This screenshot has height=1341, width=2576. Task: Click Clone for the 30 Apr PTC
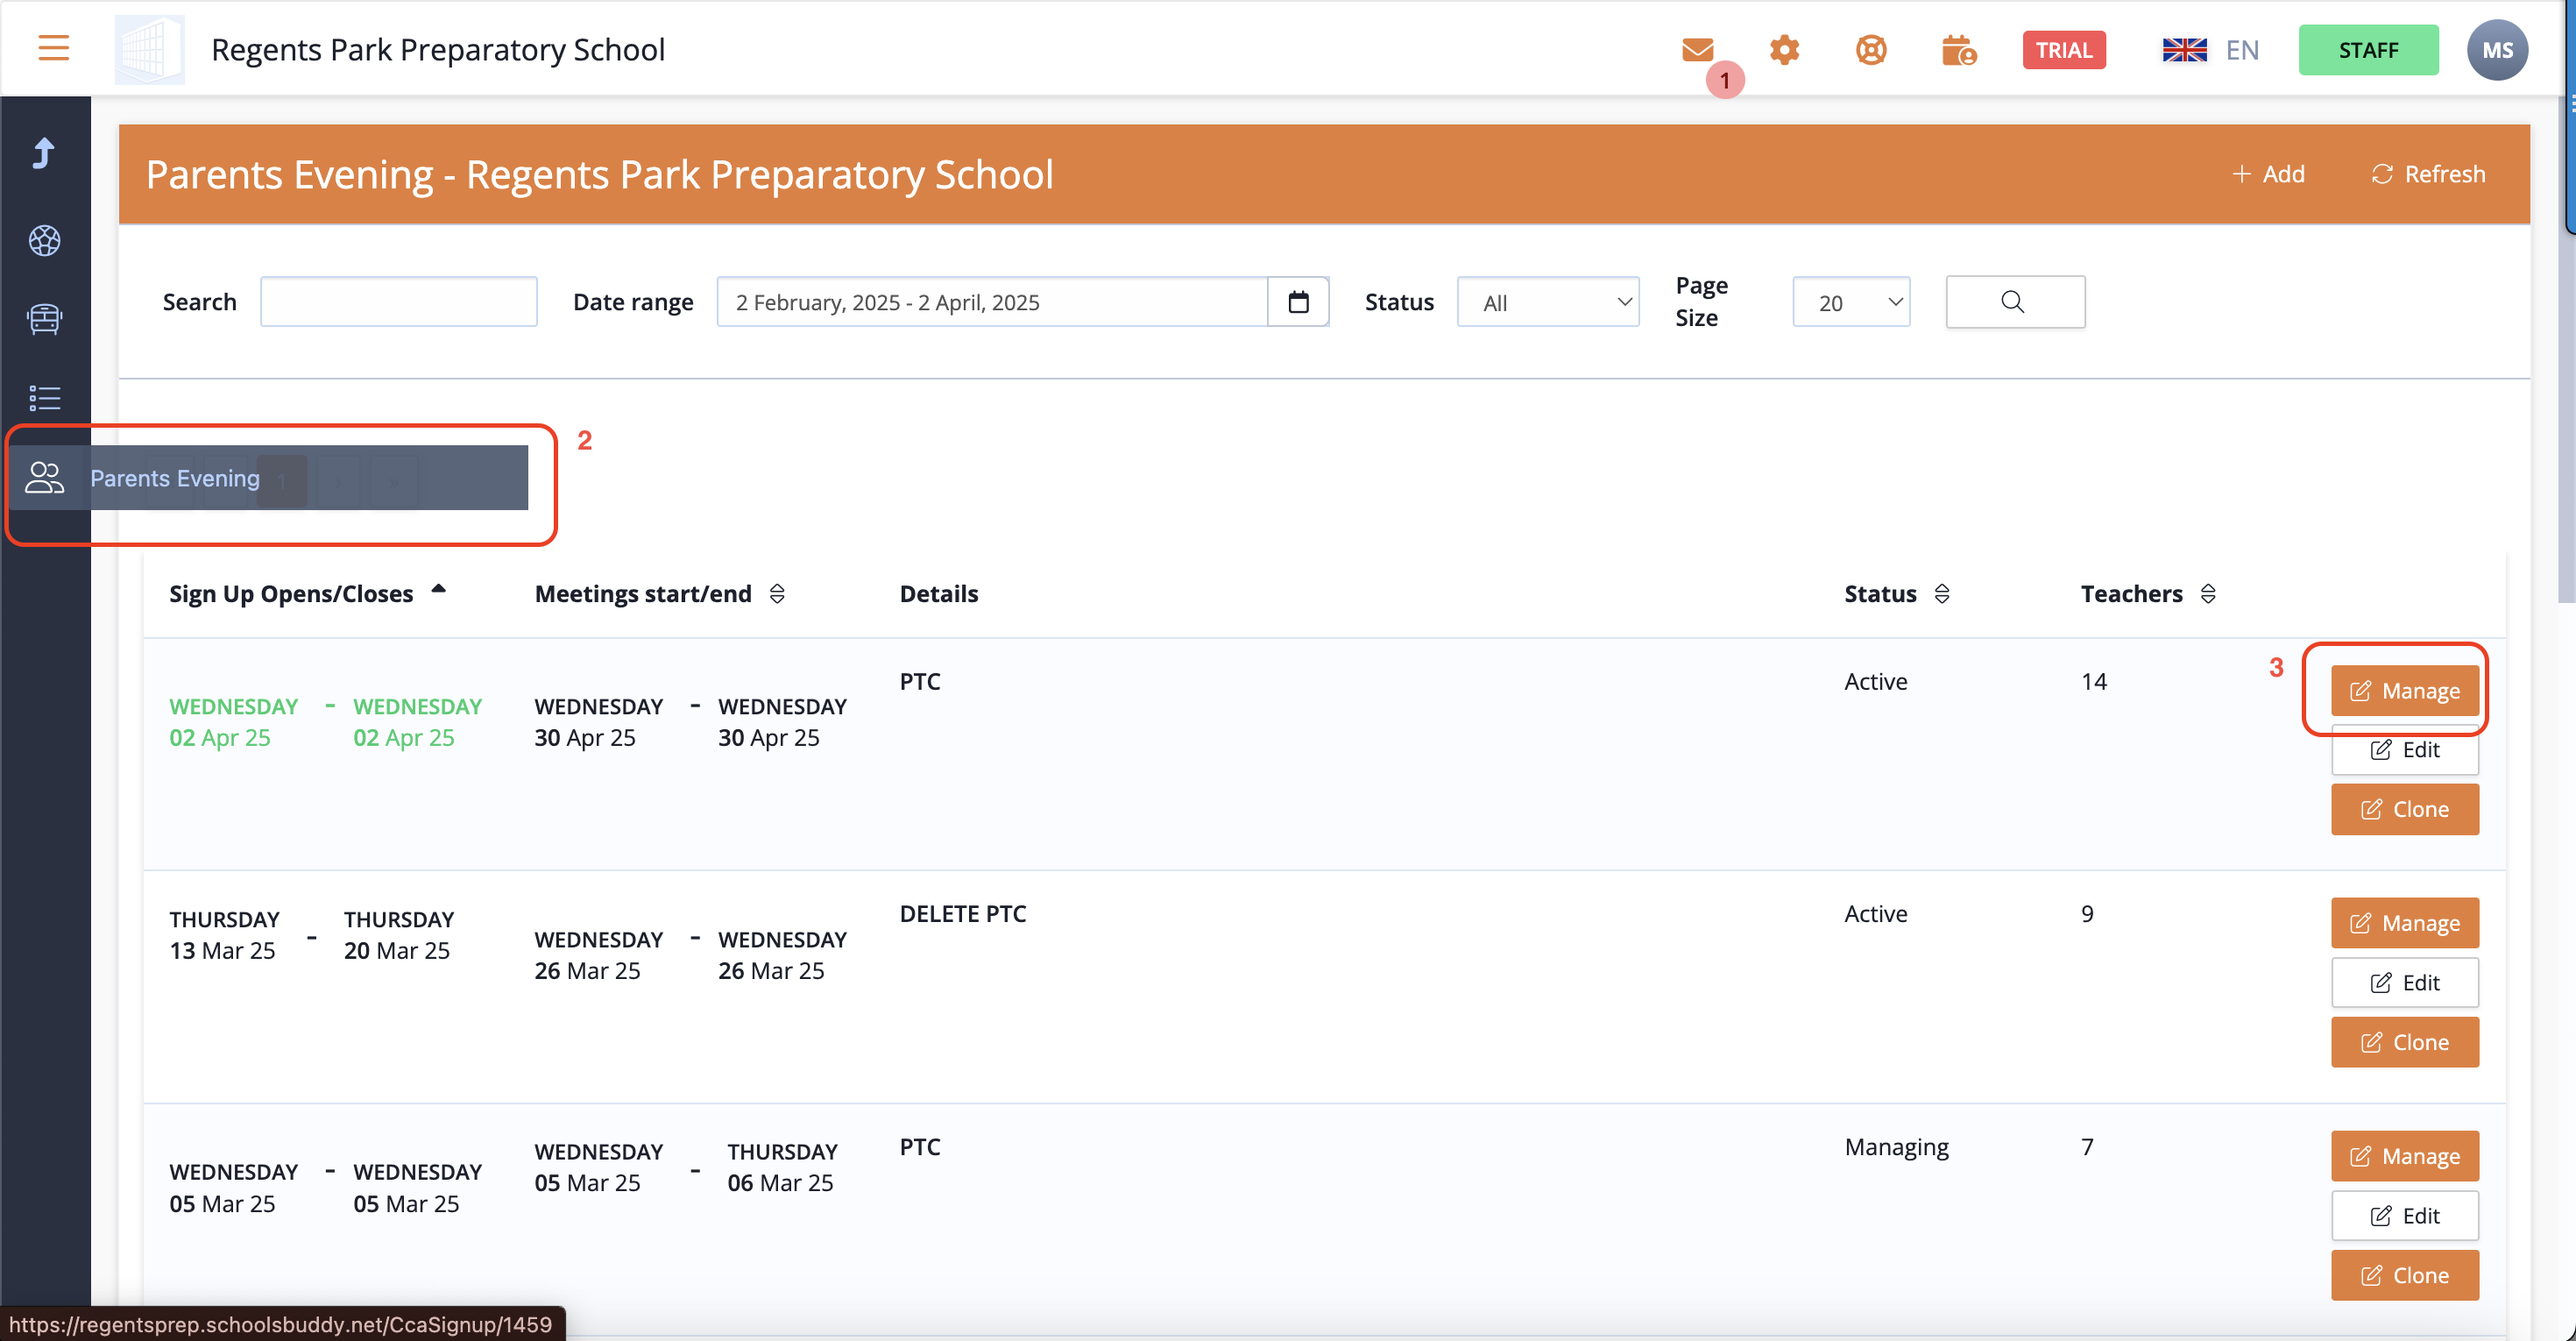[x=2405, y=809]
